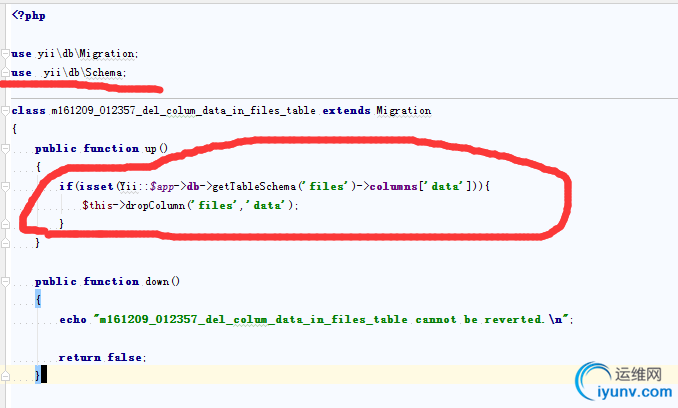Click class name m161209_012357_del_colum_data_in_files_table in declaration

(x=184, y=111)
